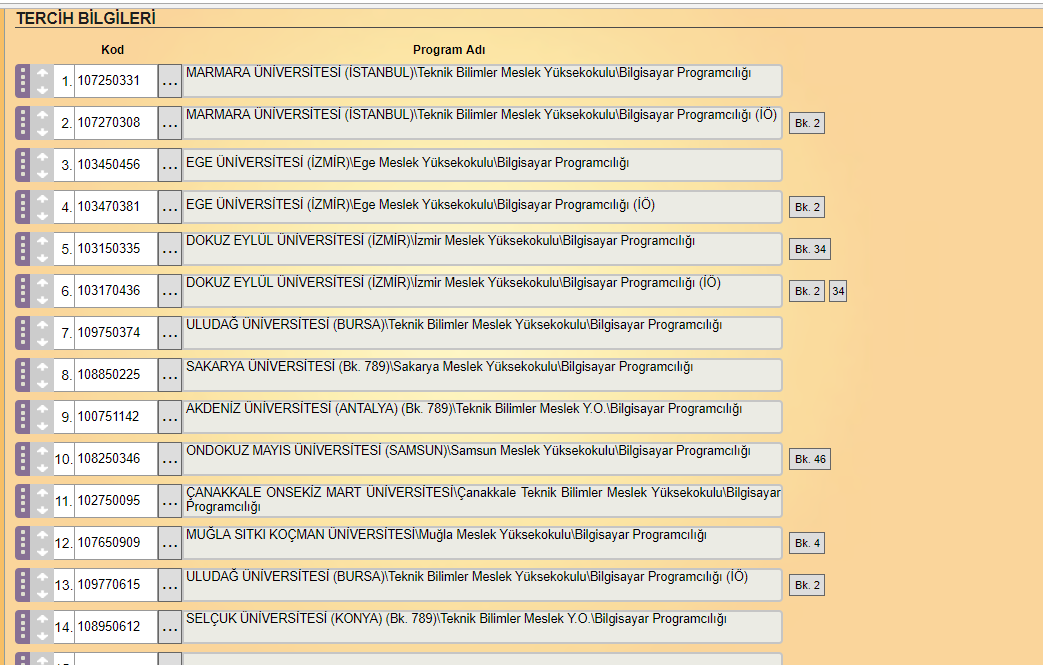Click the Selçuk Üniversitesi program name box
The height and width of the screenshot is (665, 1043).
pos(482,627)
